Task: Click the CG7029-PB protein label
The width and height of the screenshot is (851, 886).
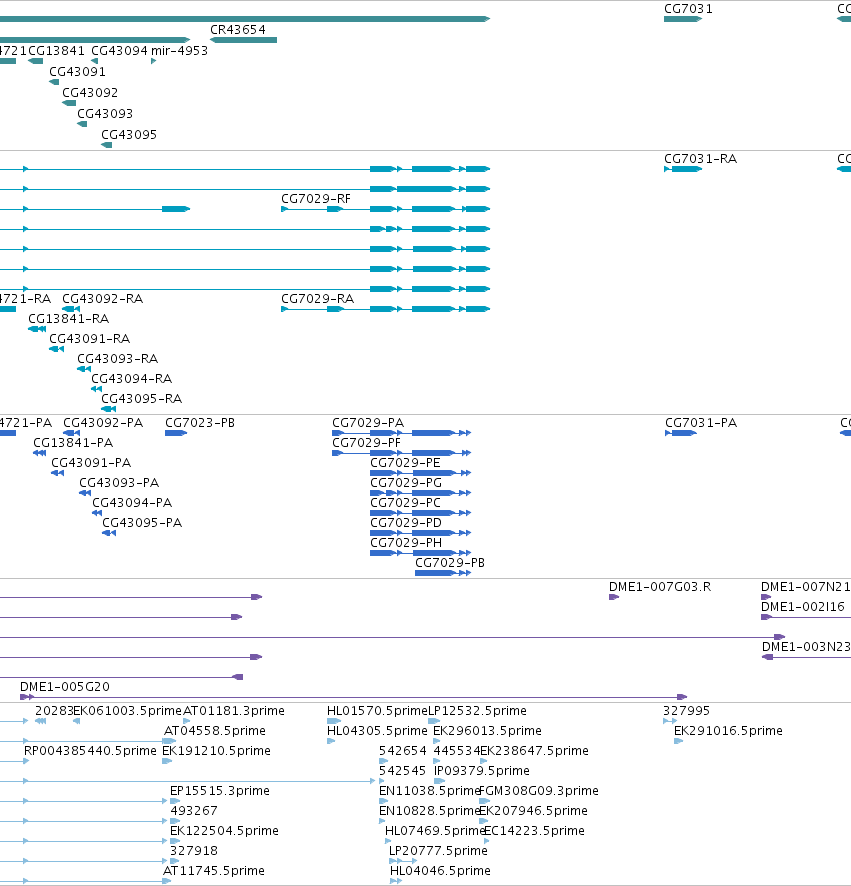Action: click(x=450, y=563)
